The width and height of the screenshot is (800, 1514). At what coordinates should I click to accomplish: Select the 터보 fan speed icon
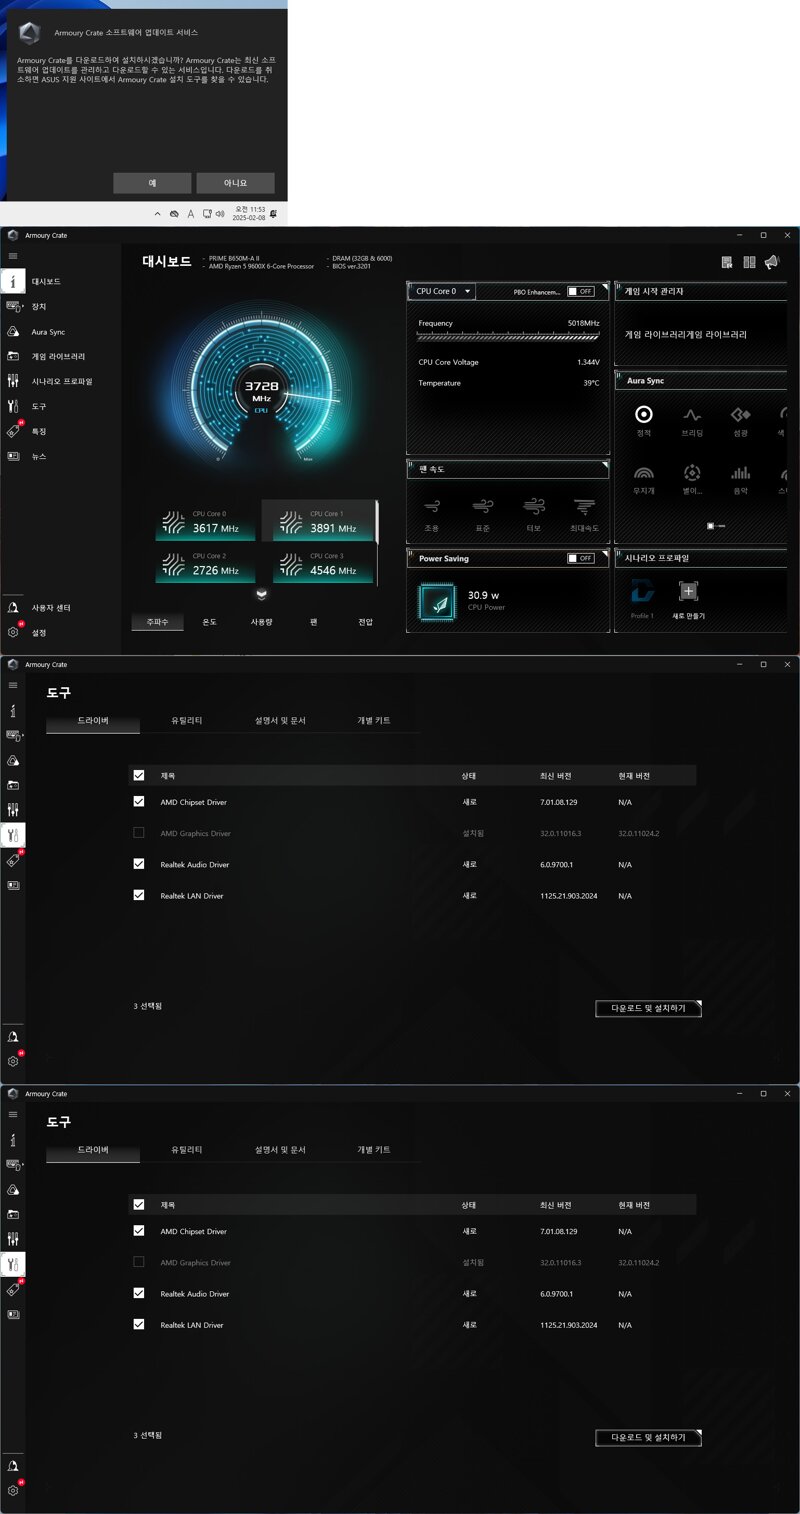pos(534,506)
